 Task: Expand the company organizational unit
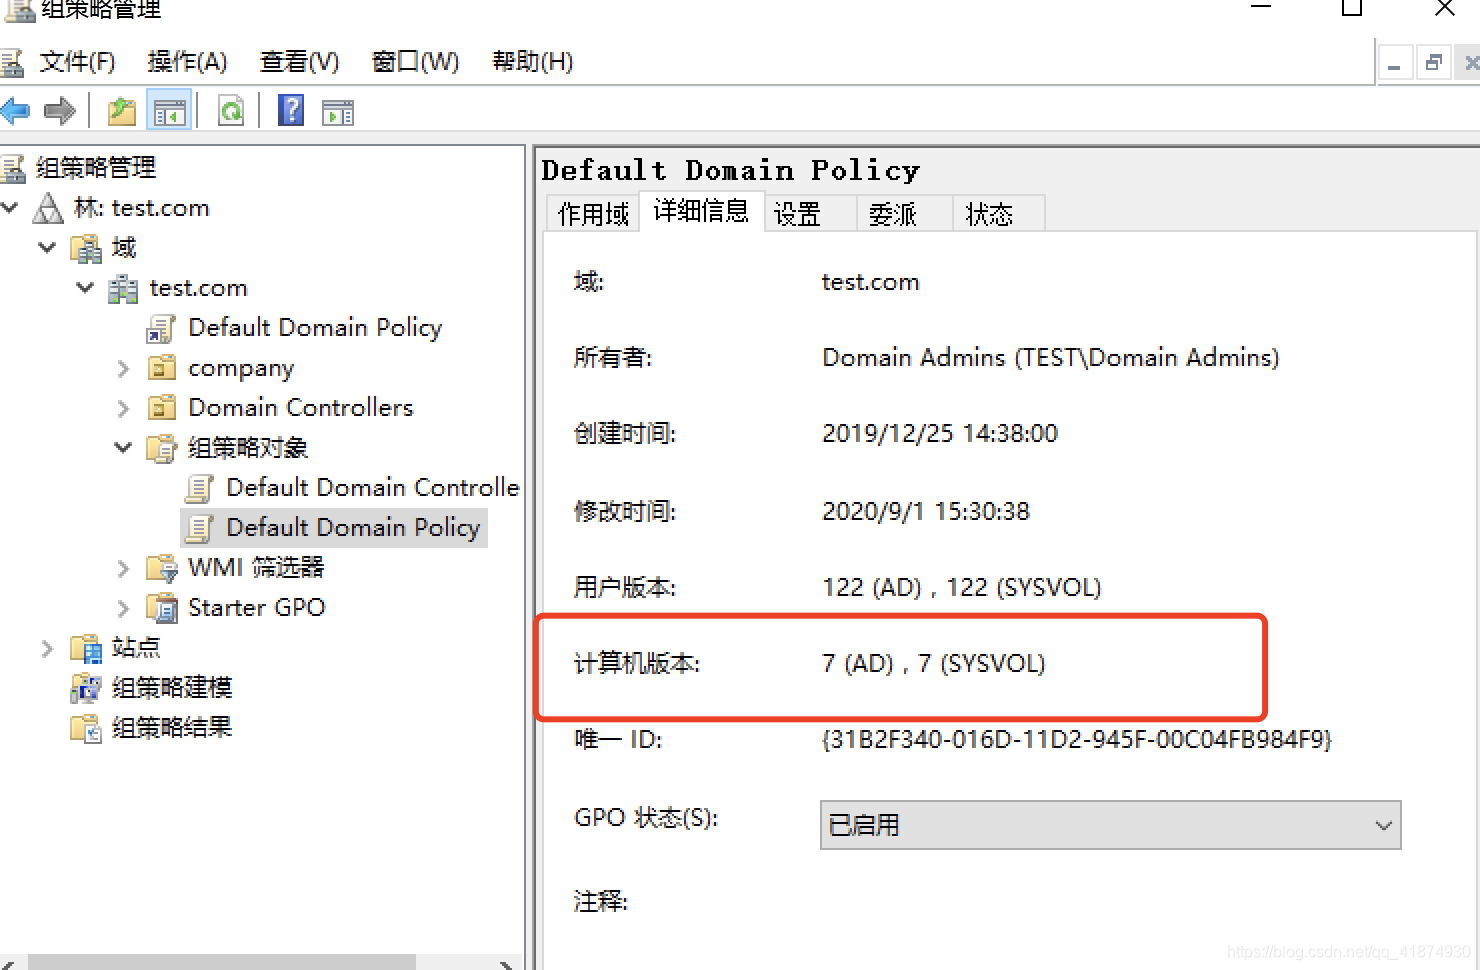pyautogui.click(x=123, y=368)
